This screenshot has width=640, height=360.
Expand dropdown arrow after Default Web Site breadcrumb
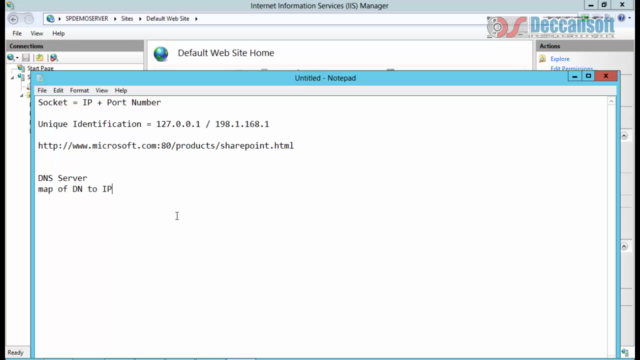coord(196,19)
